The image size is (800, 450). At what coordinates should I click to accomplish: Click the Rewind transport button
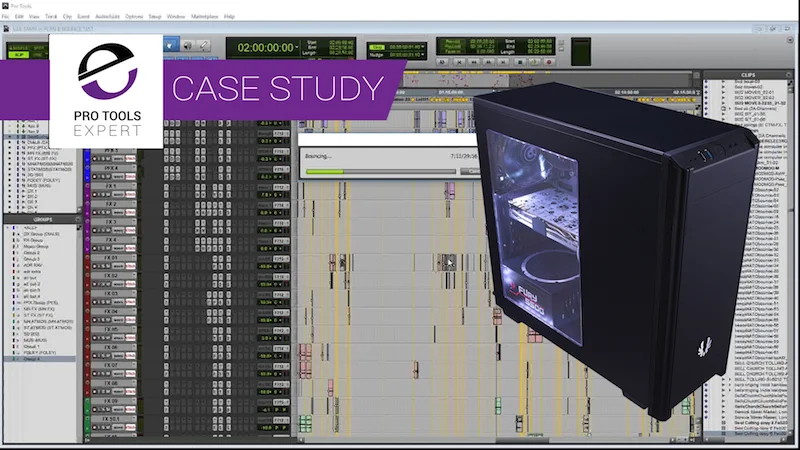pyautogui.click(x=474, y=62)
